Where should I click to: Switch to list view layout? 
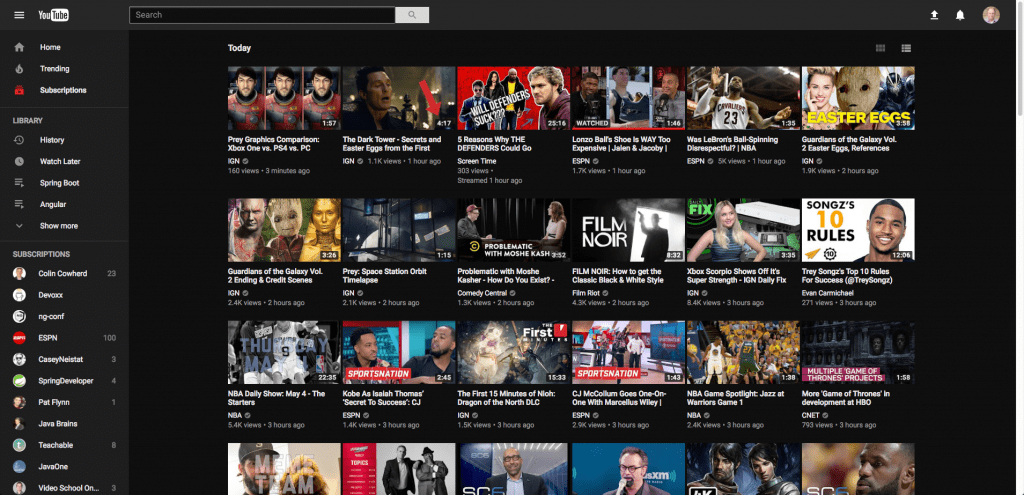(x=906, y=48)
